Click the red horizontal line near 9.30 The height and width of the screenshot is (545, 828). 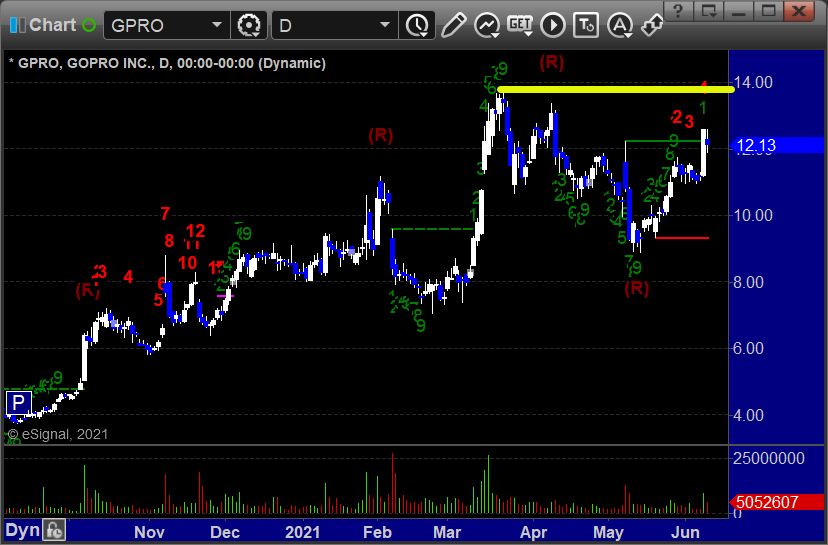682,238
